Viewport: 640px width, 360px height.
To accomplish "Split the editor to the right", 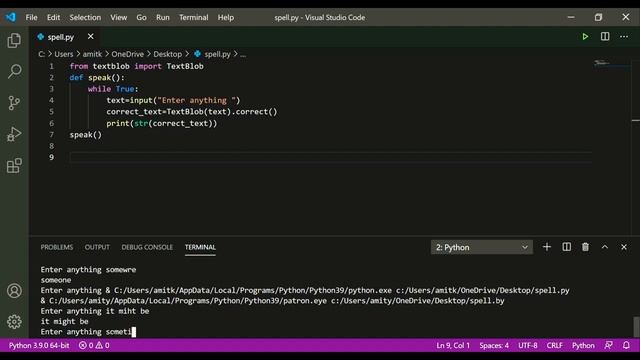I will tap(605, 37).
